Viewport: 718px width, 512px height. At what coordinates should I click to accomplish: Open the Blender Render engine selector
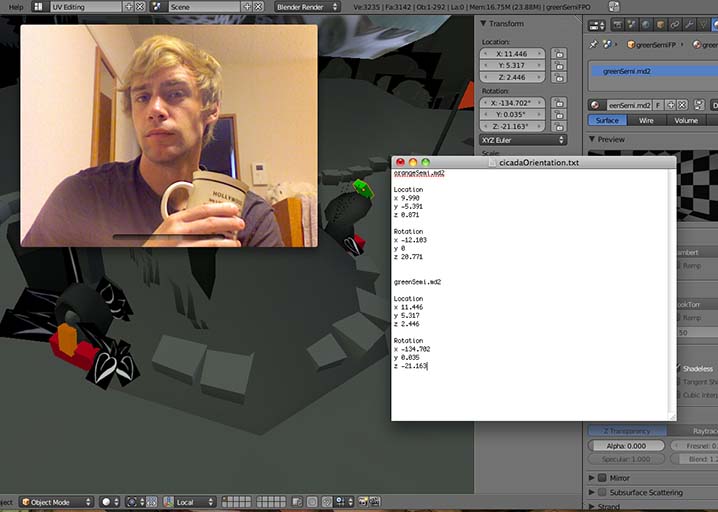[x=306, y=6]
